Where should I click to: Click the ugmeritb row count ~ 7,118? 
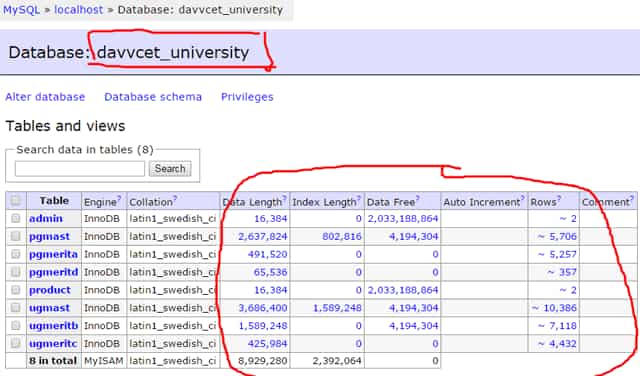point(557,326)
